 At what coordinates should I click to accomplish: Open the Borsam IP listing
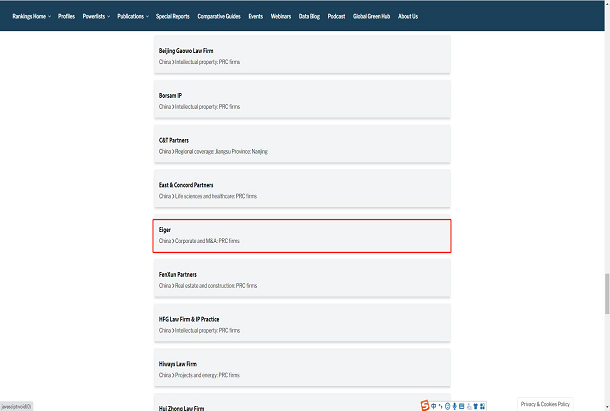[x=302, y=99]
